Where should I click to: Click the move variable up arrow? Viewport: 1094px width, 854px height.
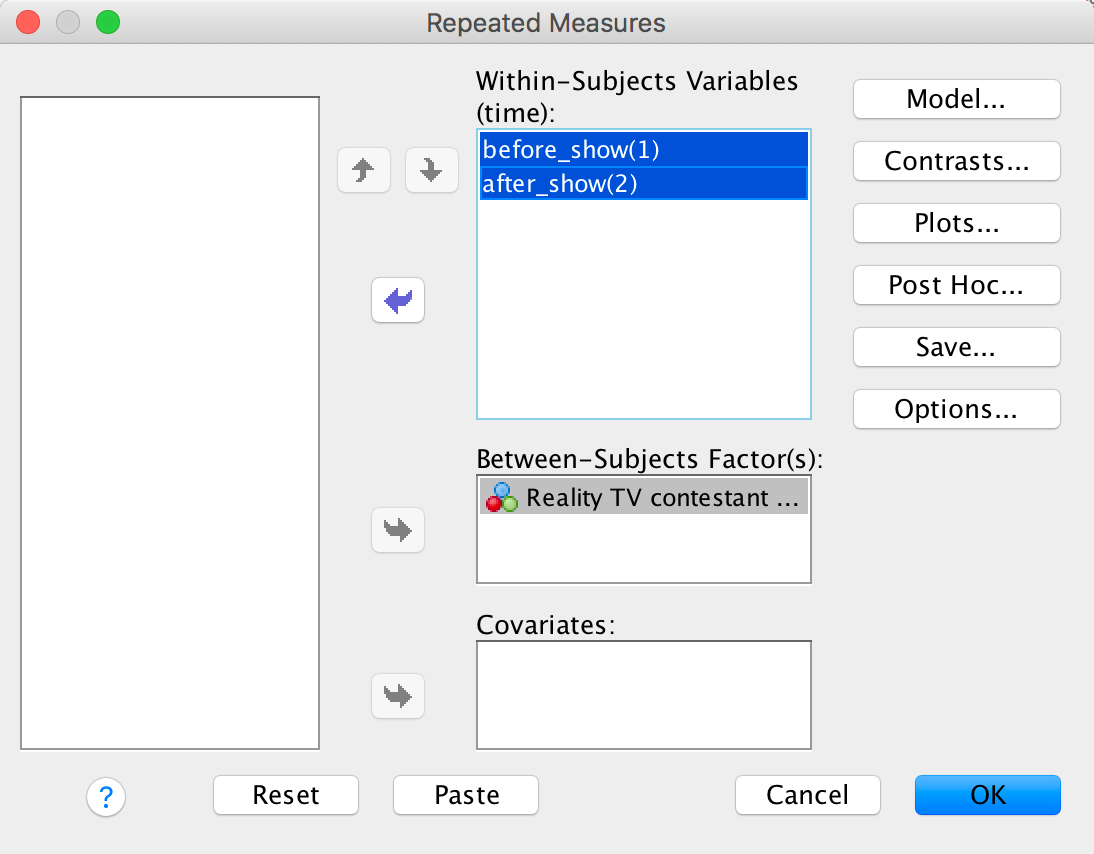coord(364,171)
